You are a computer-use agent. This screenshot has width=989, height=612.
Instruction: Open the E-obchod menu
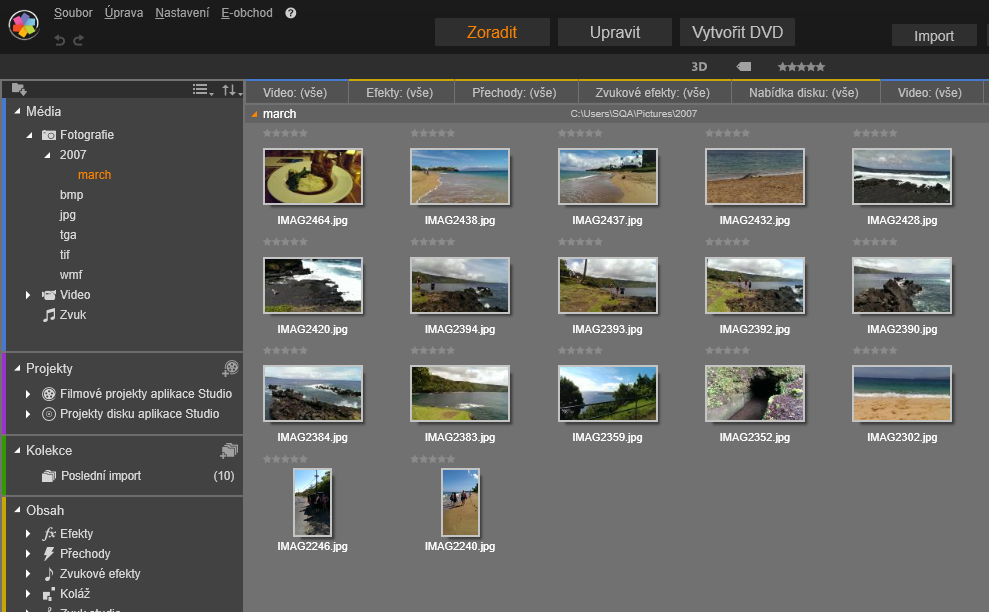coord(247,13)
